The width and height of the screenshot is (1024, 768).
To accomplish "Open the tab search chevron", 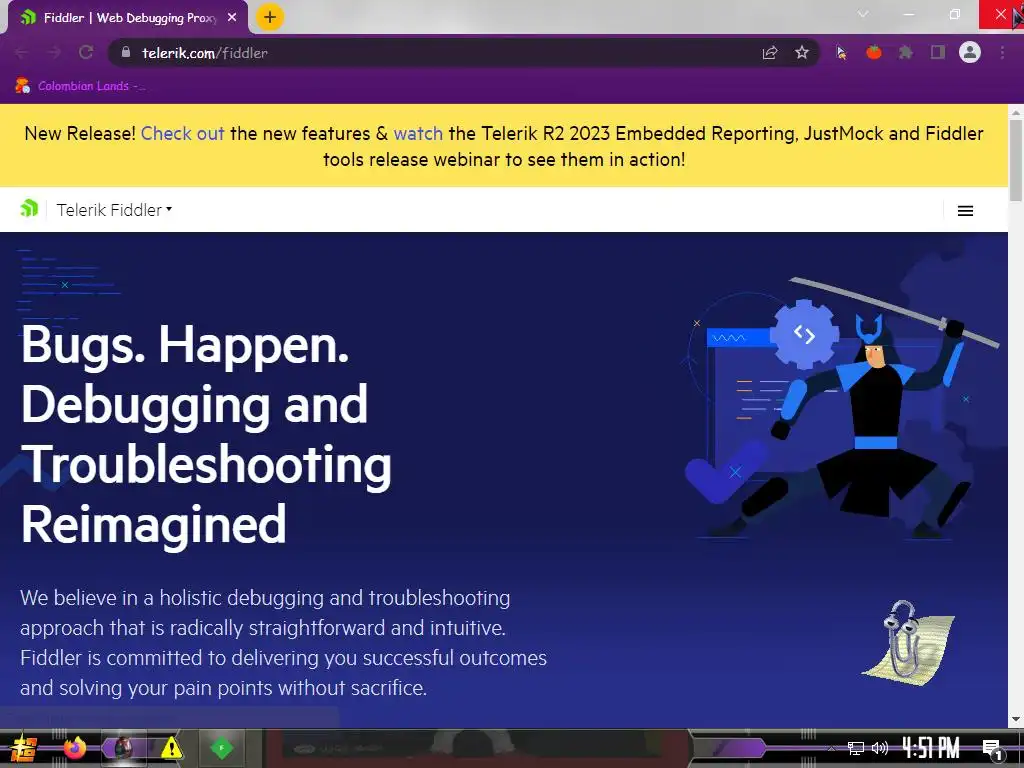I will tap(863, 14).
